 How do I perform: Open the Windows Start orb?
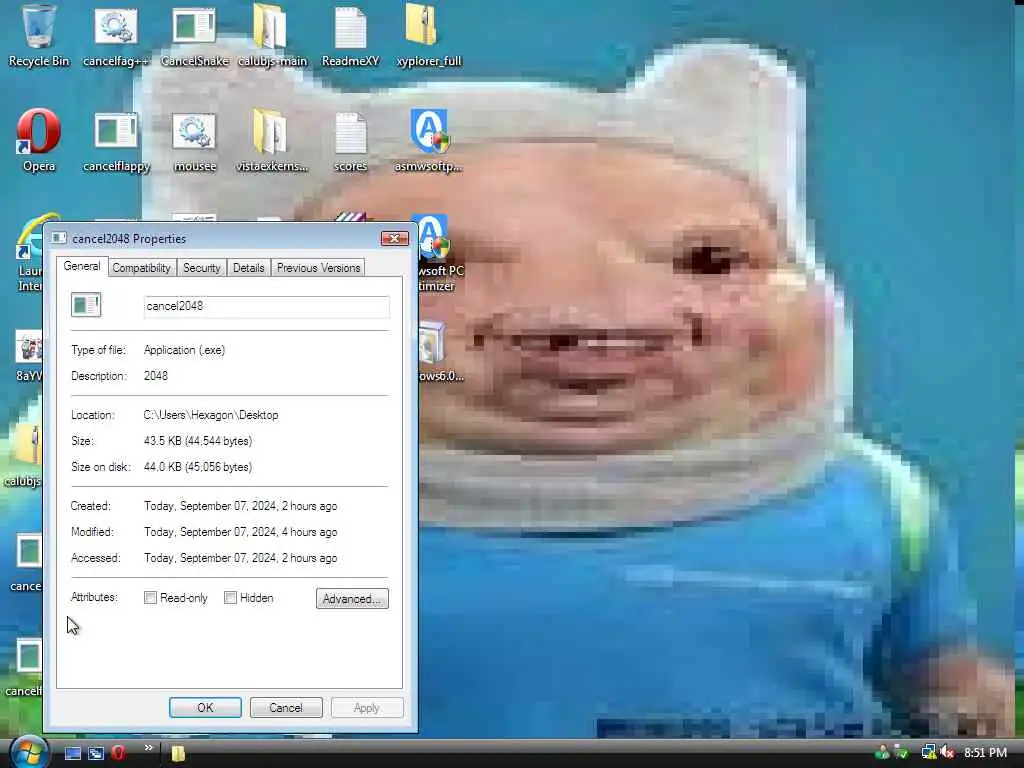pyautogui.click(x=29, y=752)
